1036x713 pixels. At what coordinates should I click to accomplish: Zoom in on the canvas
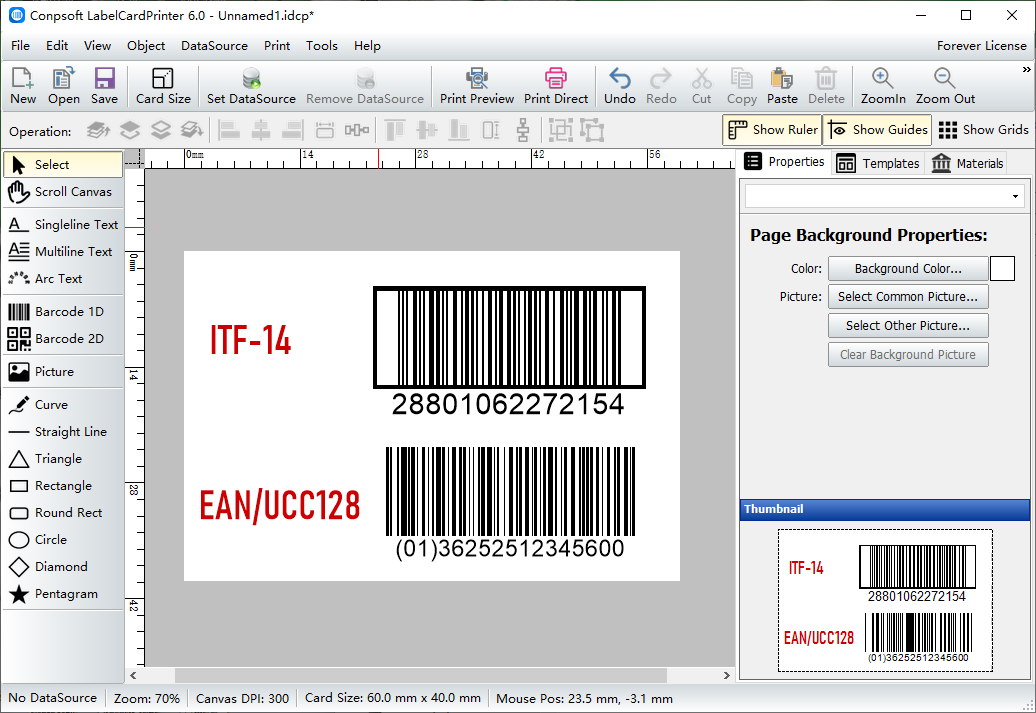pos(883,86)
